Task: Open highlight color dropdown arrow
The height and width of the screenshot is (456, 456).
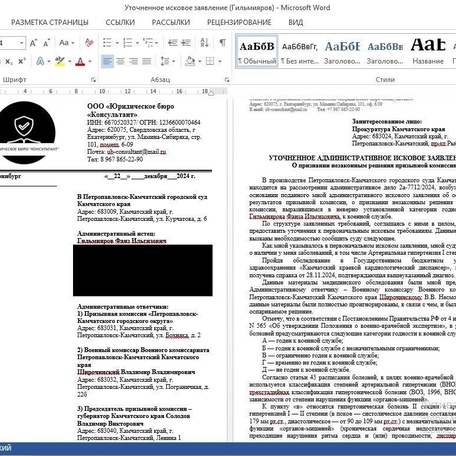Action: 70,62
